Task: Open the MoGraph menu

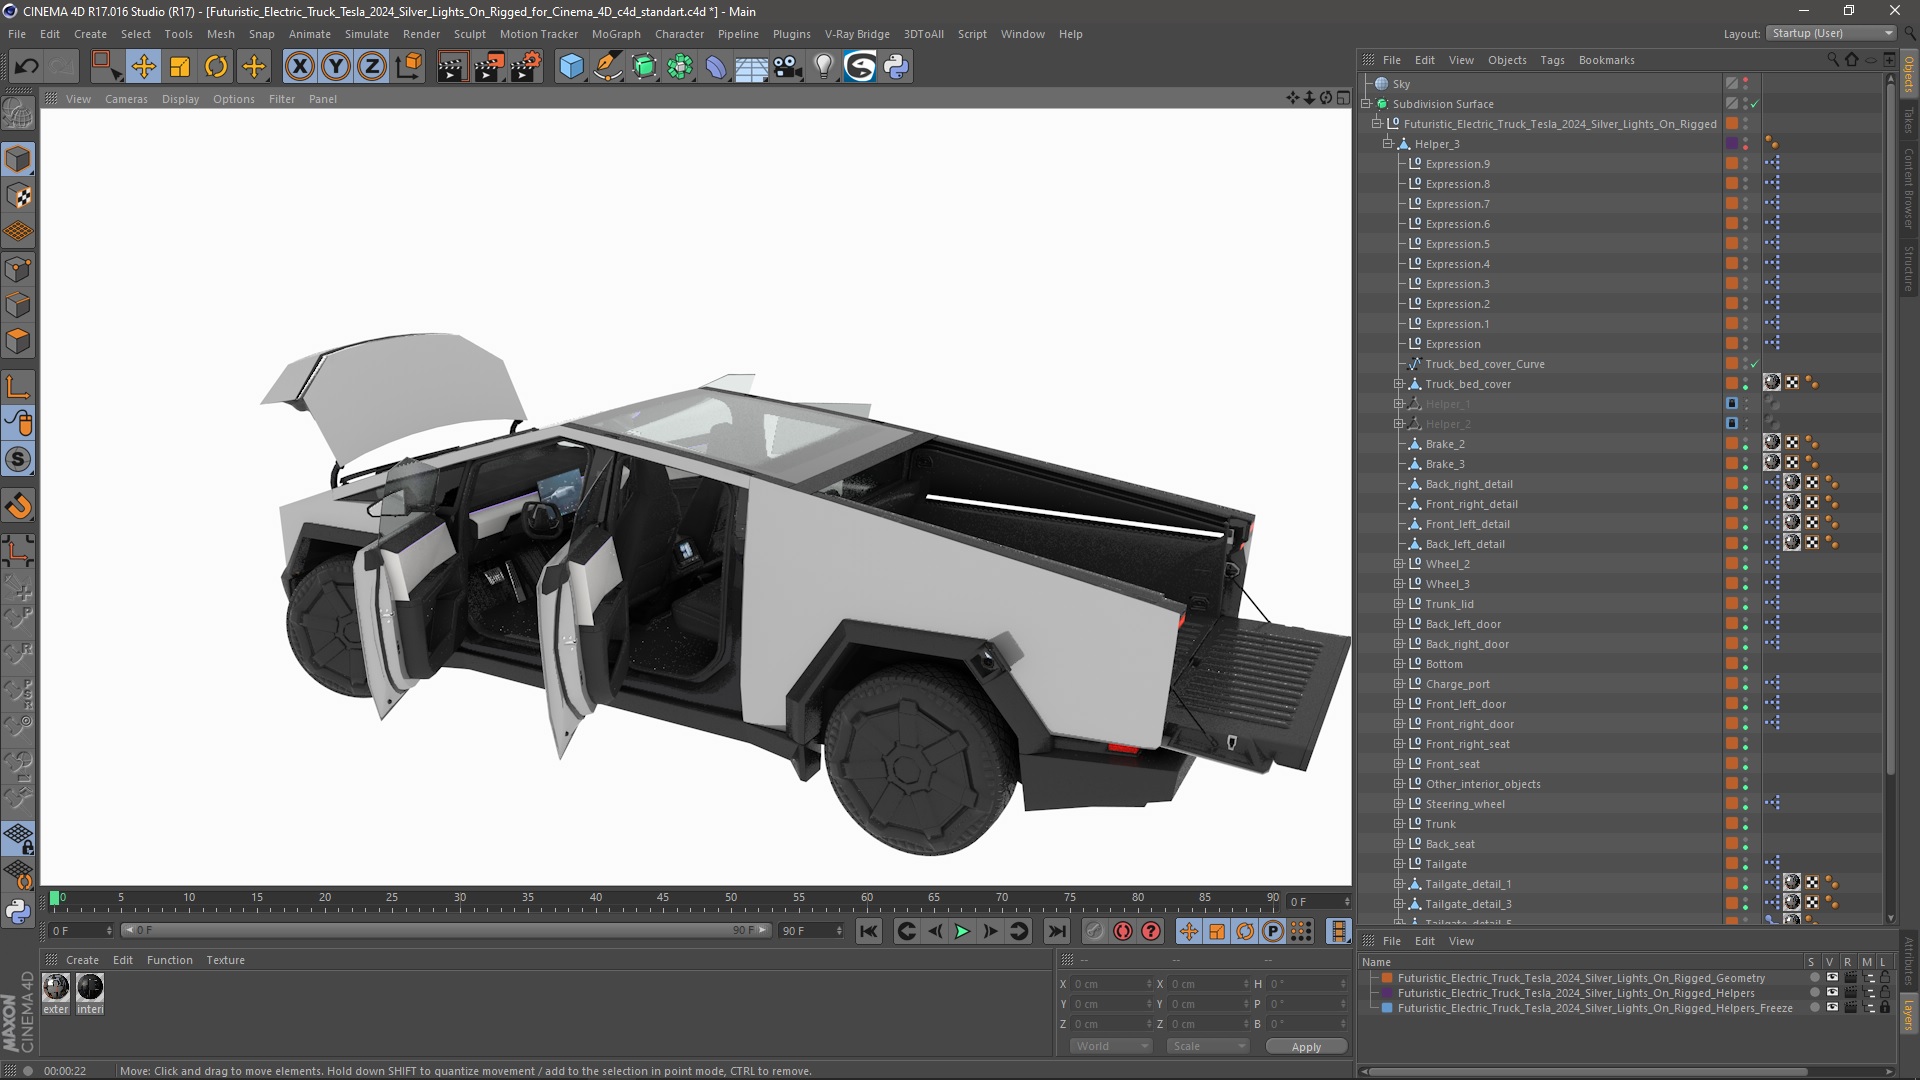Action: 616,34
